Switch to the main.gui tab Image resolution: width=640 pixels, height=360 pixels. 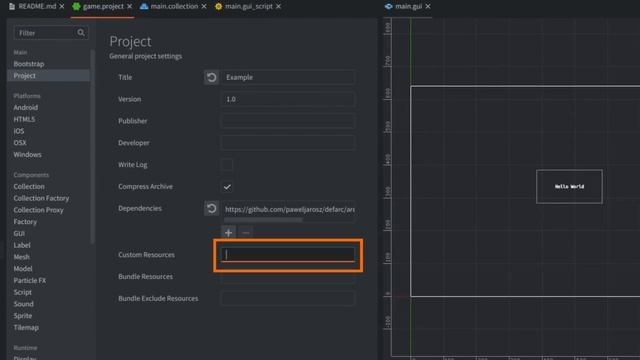pos(409,7)
